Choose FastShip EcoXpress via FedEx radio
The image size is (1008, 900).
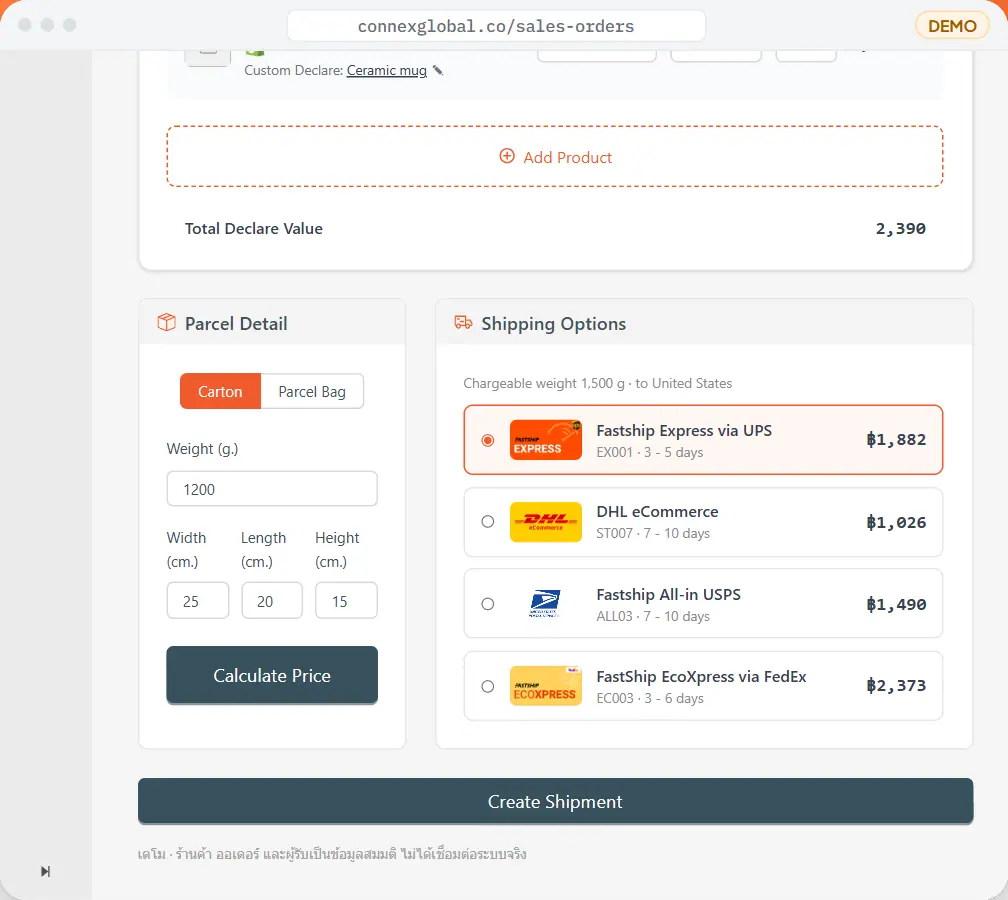pos(488,686)
